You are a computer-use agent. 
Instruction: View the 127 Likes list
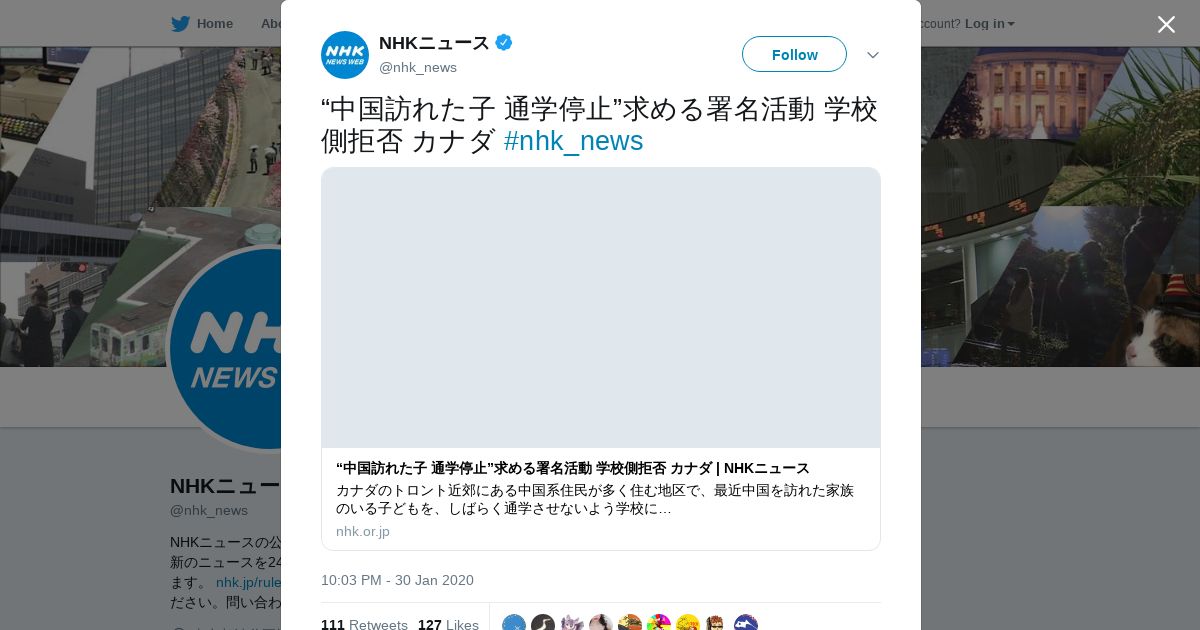pos(448,624)
